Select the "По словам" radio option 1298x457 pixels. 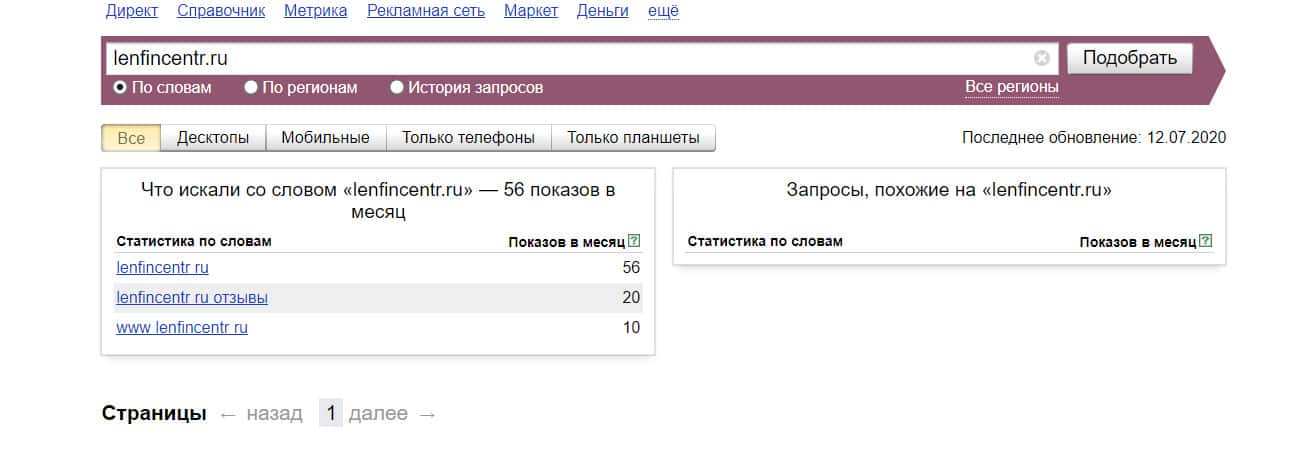tap(120, 88)
